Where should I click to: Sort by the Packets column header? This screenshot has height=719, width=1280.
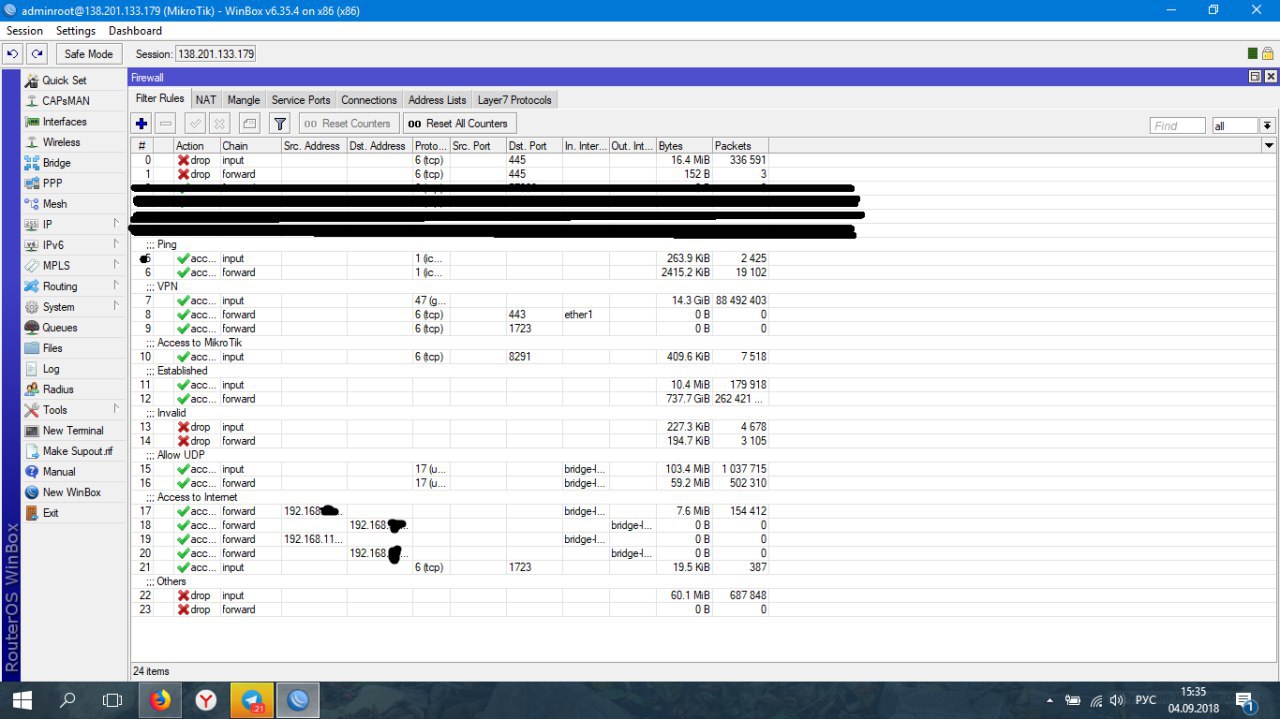[740, 146]
